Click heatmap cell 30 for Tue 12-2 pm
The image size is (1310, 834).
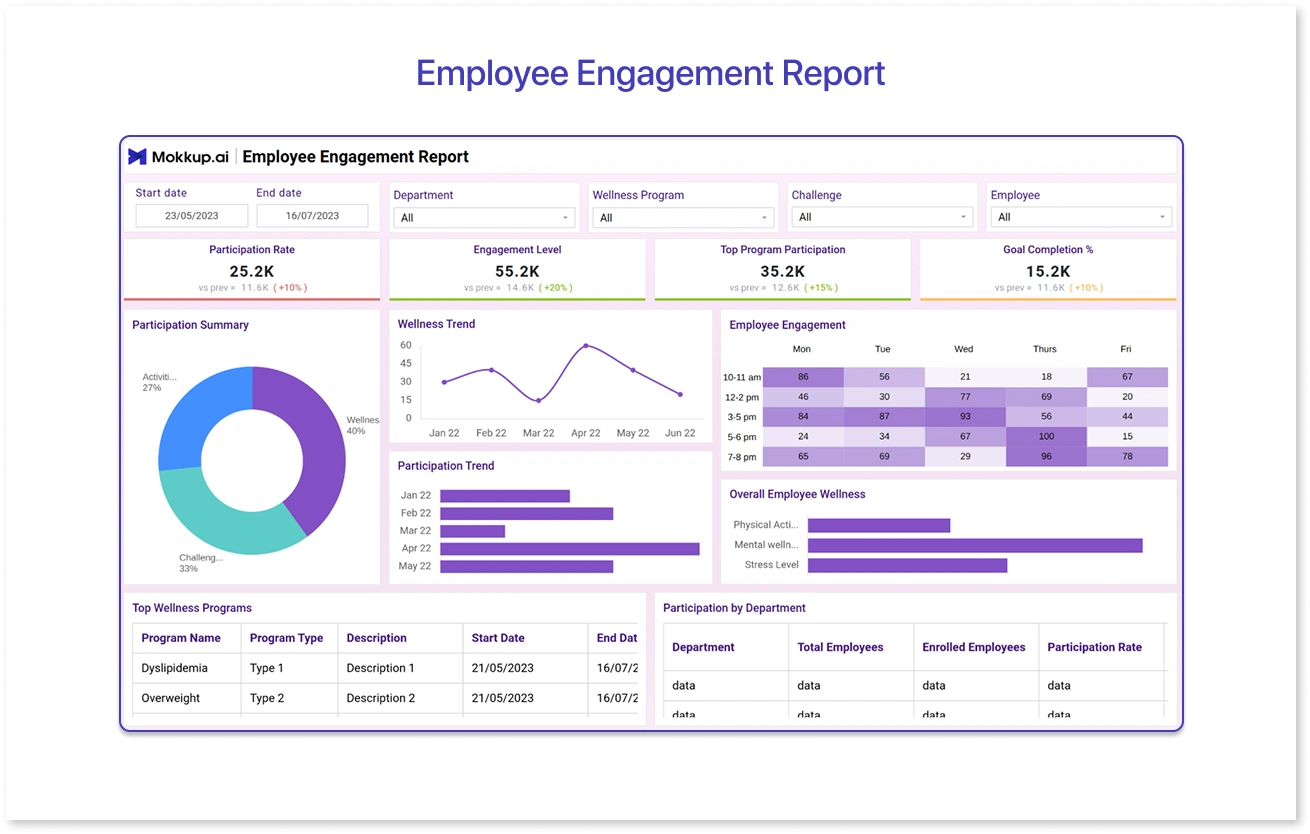(x=884, y=397)
